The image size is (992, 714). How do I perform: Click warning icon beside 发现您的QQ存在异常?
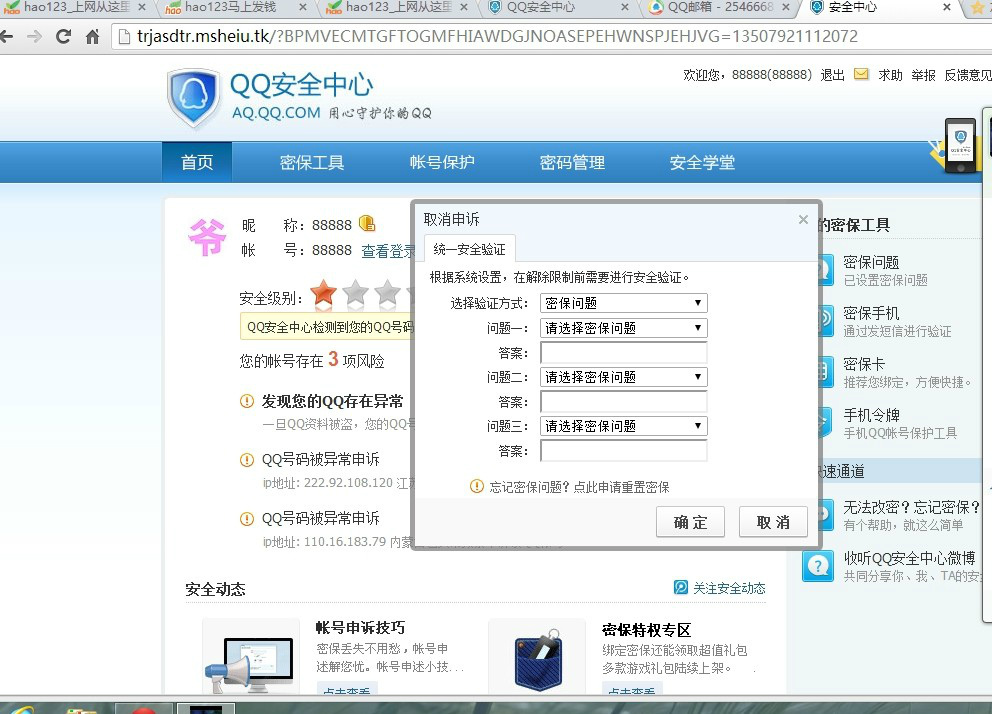tap(247, 401)
